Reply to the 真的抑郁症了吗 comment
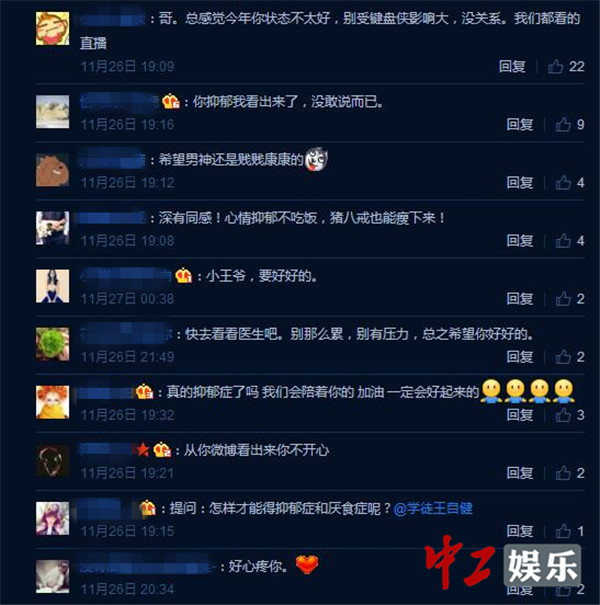 click(520, 415)
